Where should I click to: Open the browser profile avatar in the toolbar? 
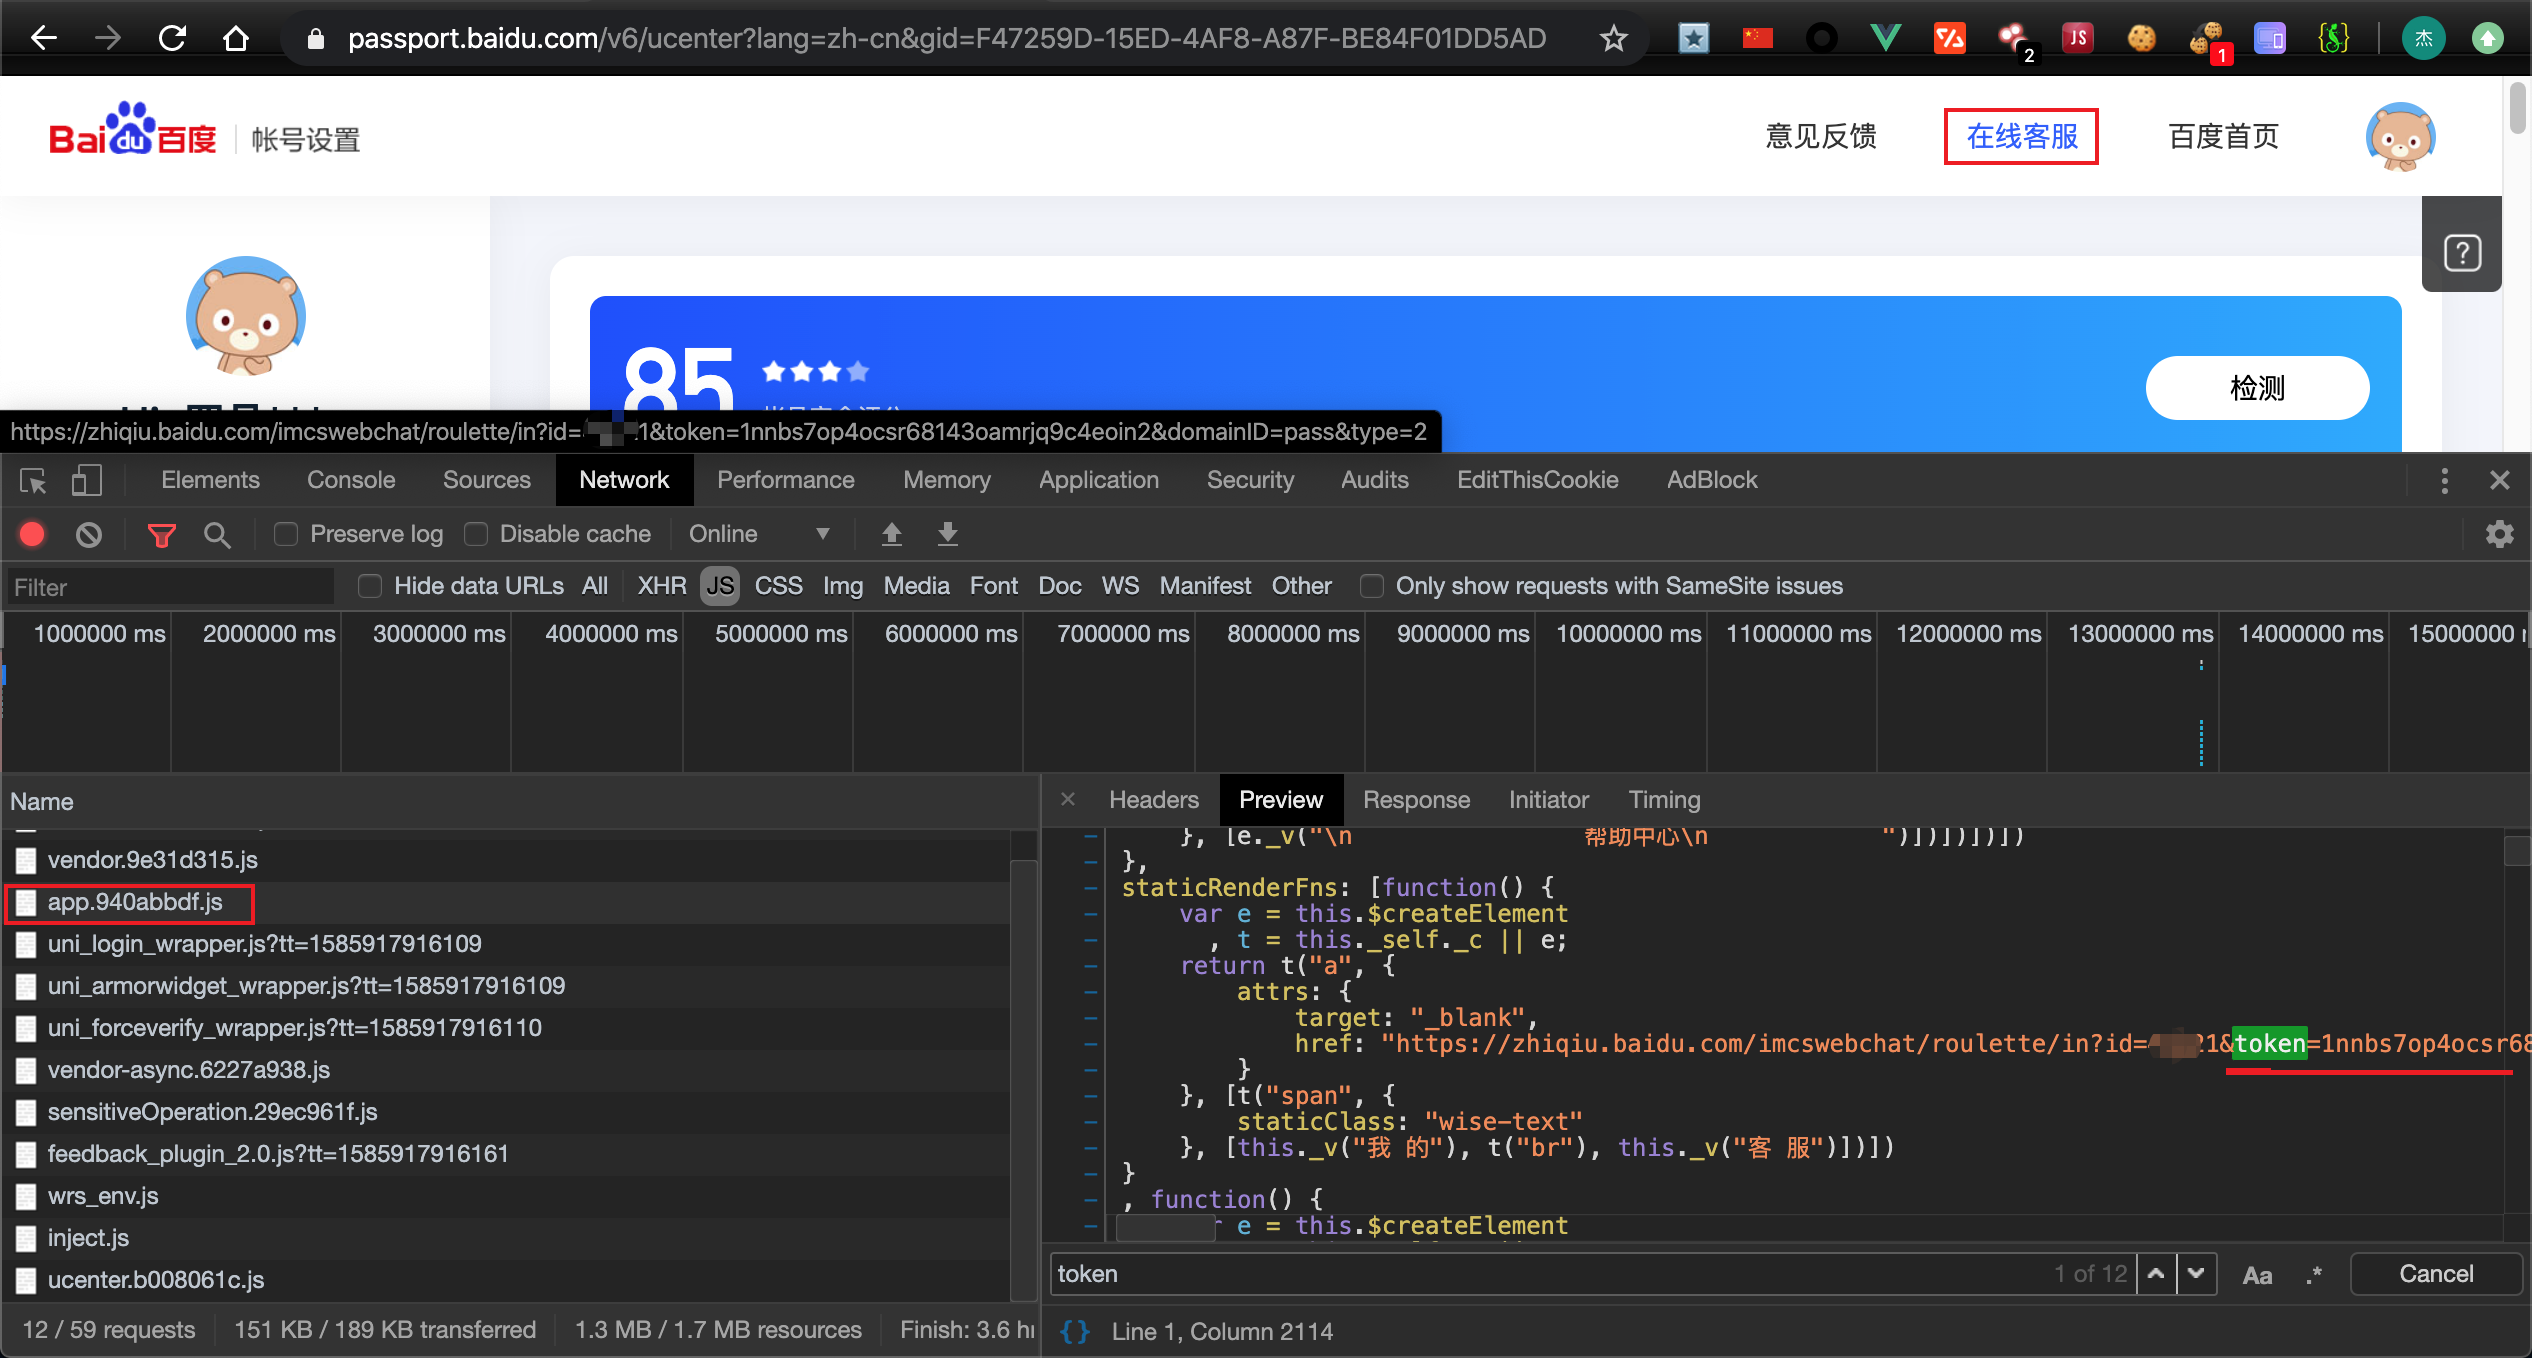[x=2423, y=39]
